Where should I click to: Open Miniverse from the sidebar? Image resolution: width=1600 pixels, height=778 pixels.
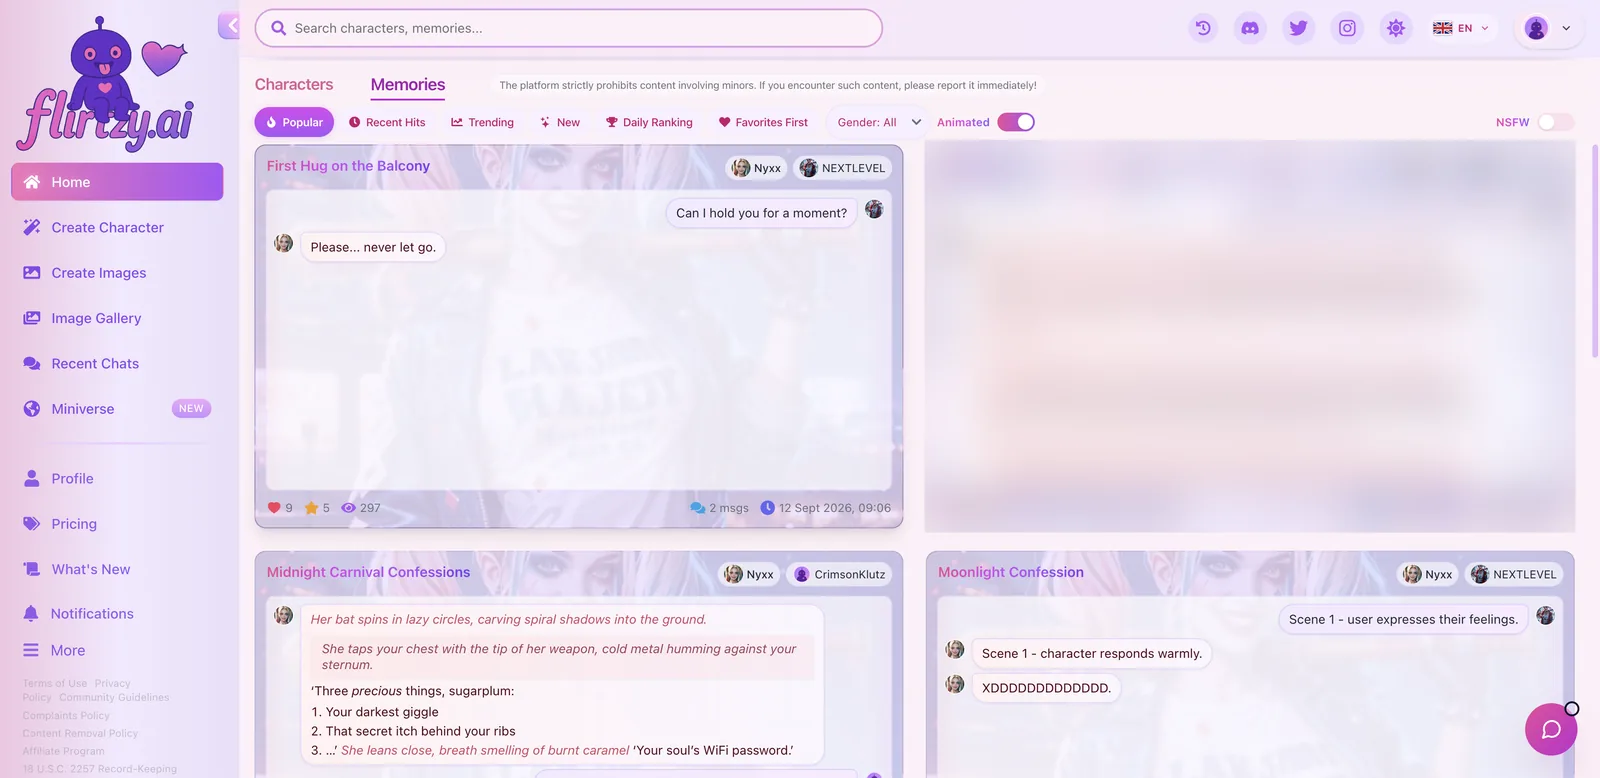117,408
